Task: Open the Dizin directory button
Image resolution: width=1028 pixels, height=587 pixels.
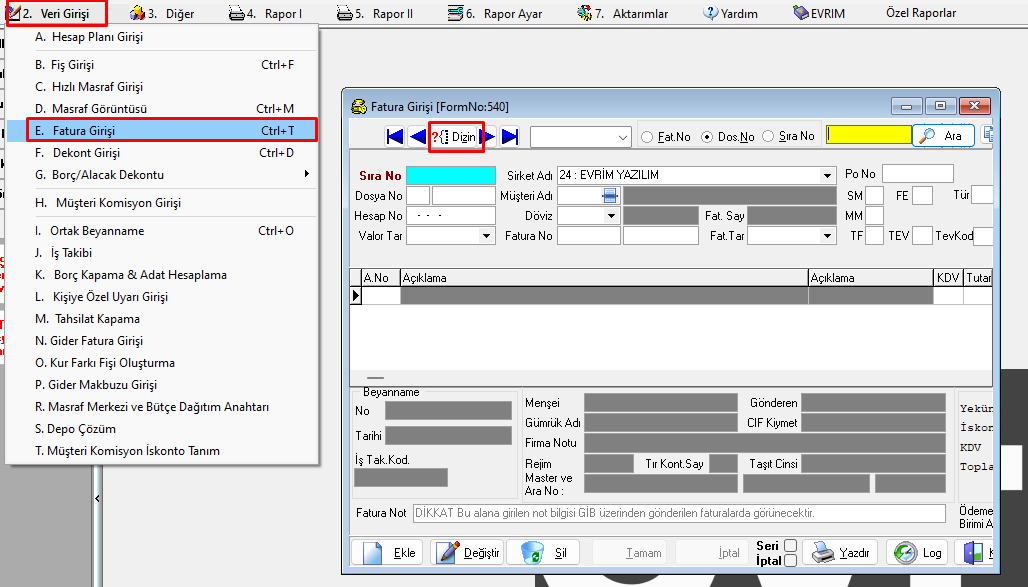Action: 456,136
